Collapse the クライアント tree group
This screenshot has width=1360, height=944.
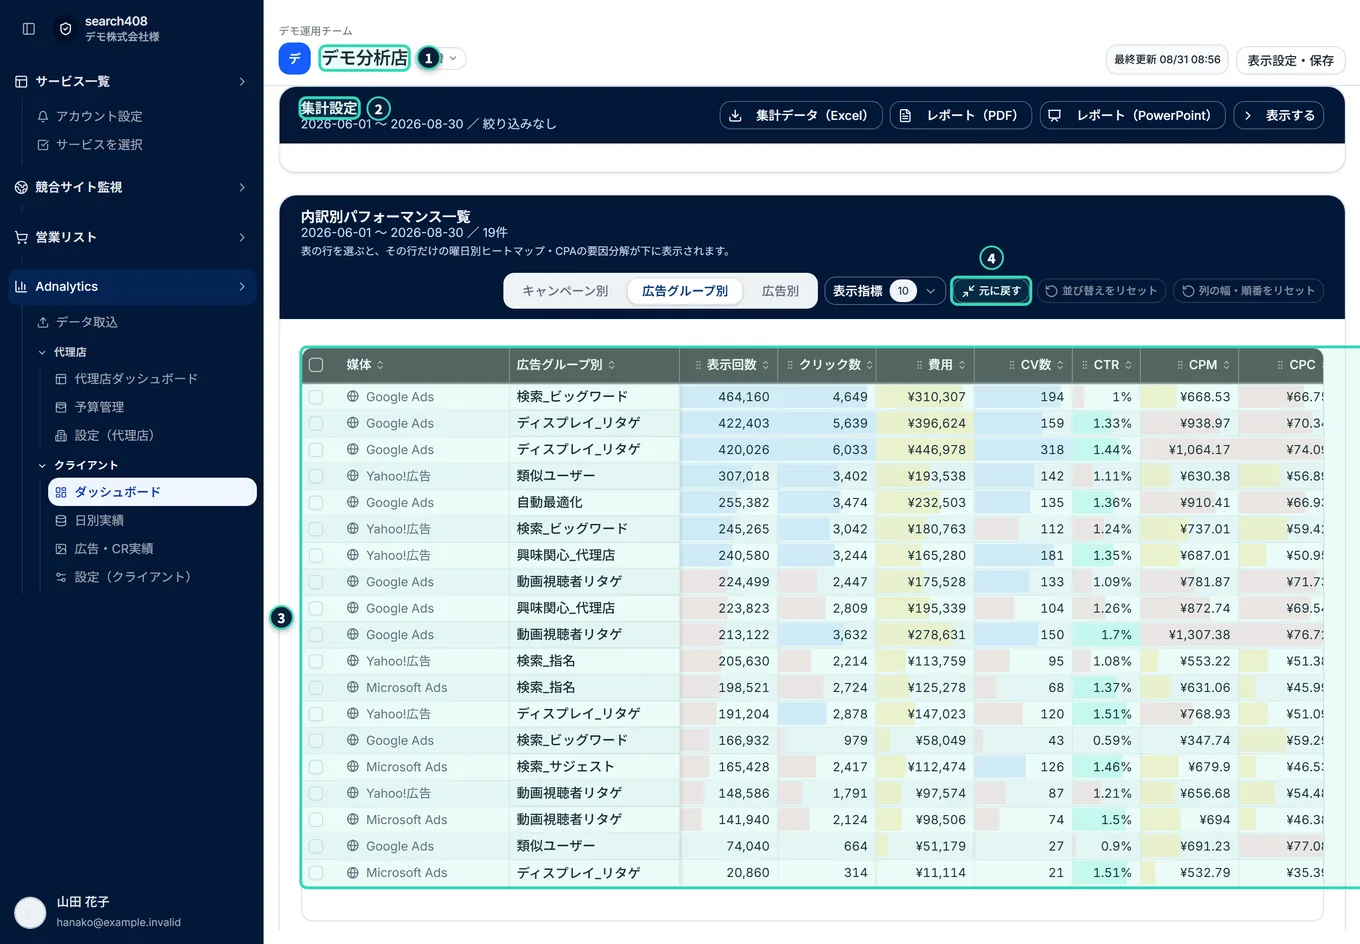click(42, 465)
